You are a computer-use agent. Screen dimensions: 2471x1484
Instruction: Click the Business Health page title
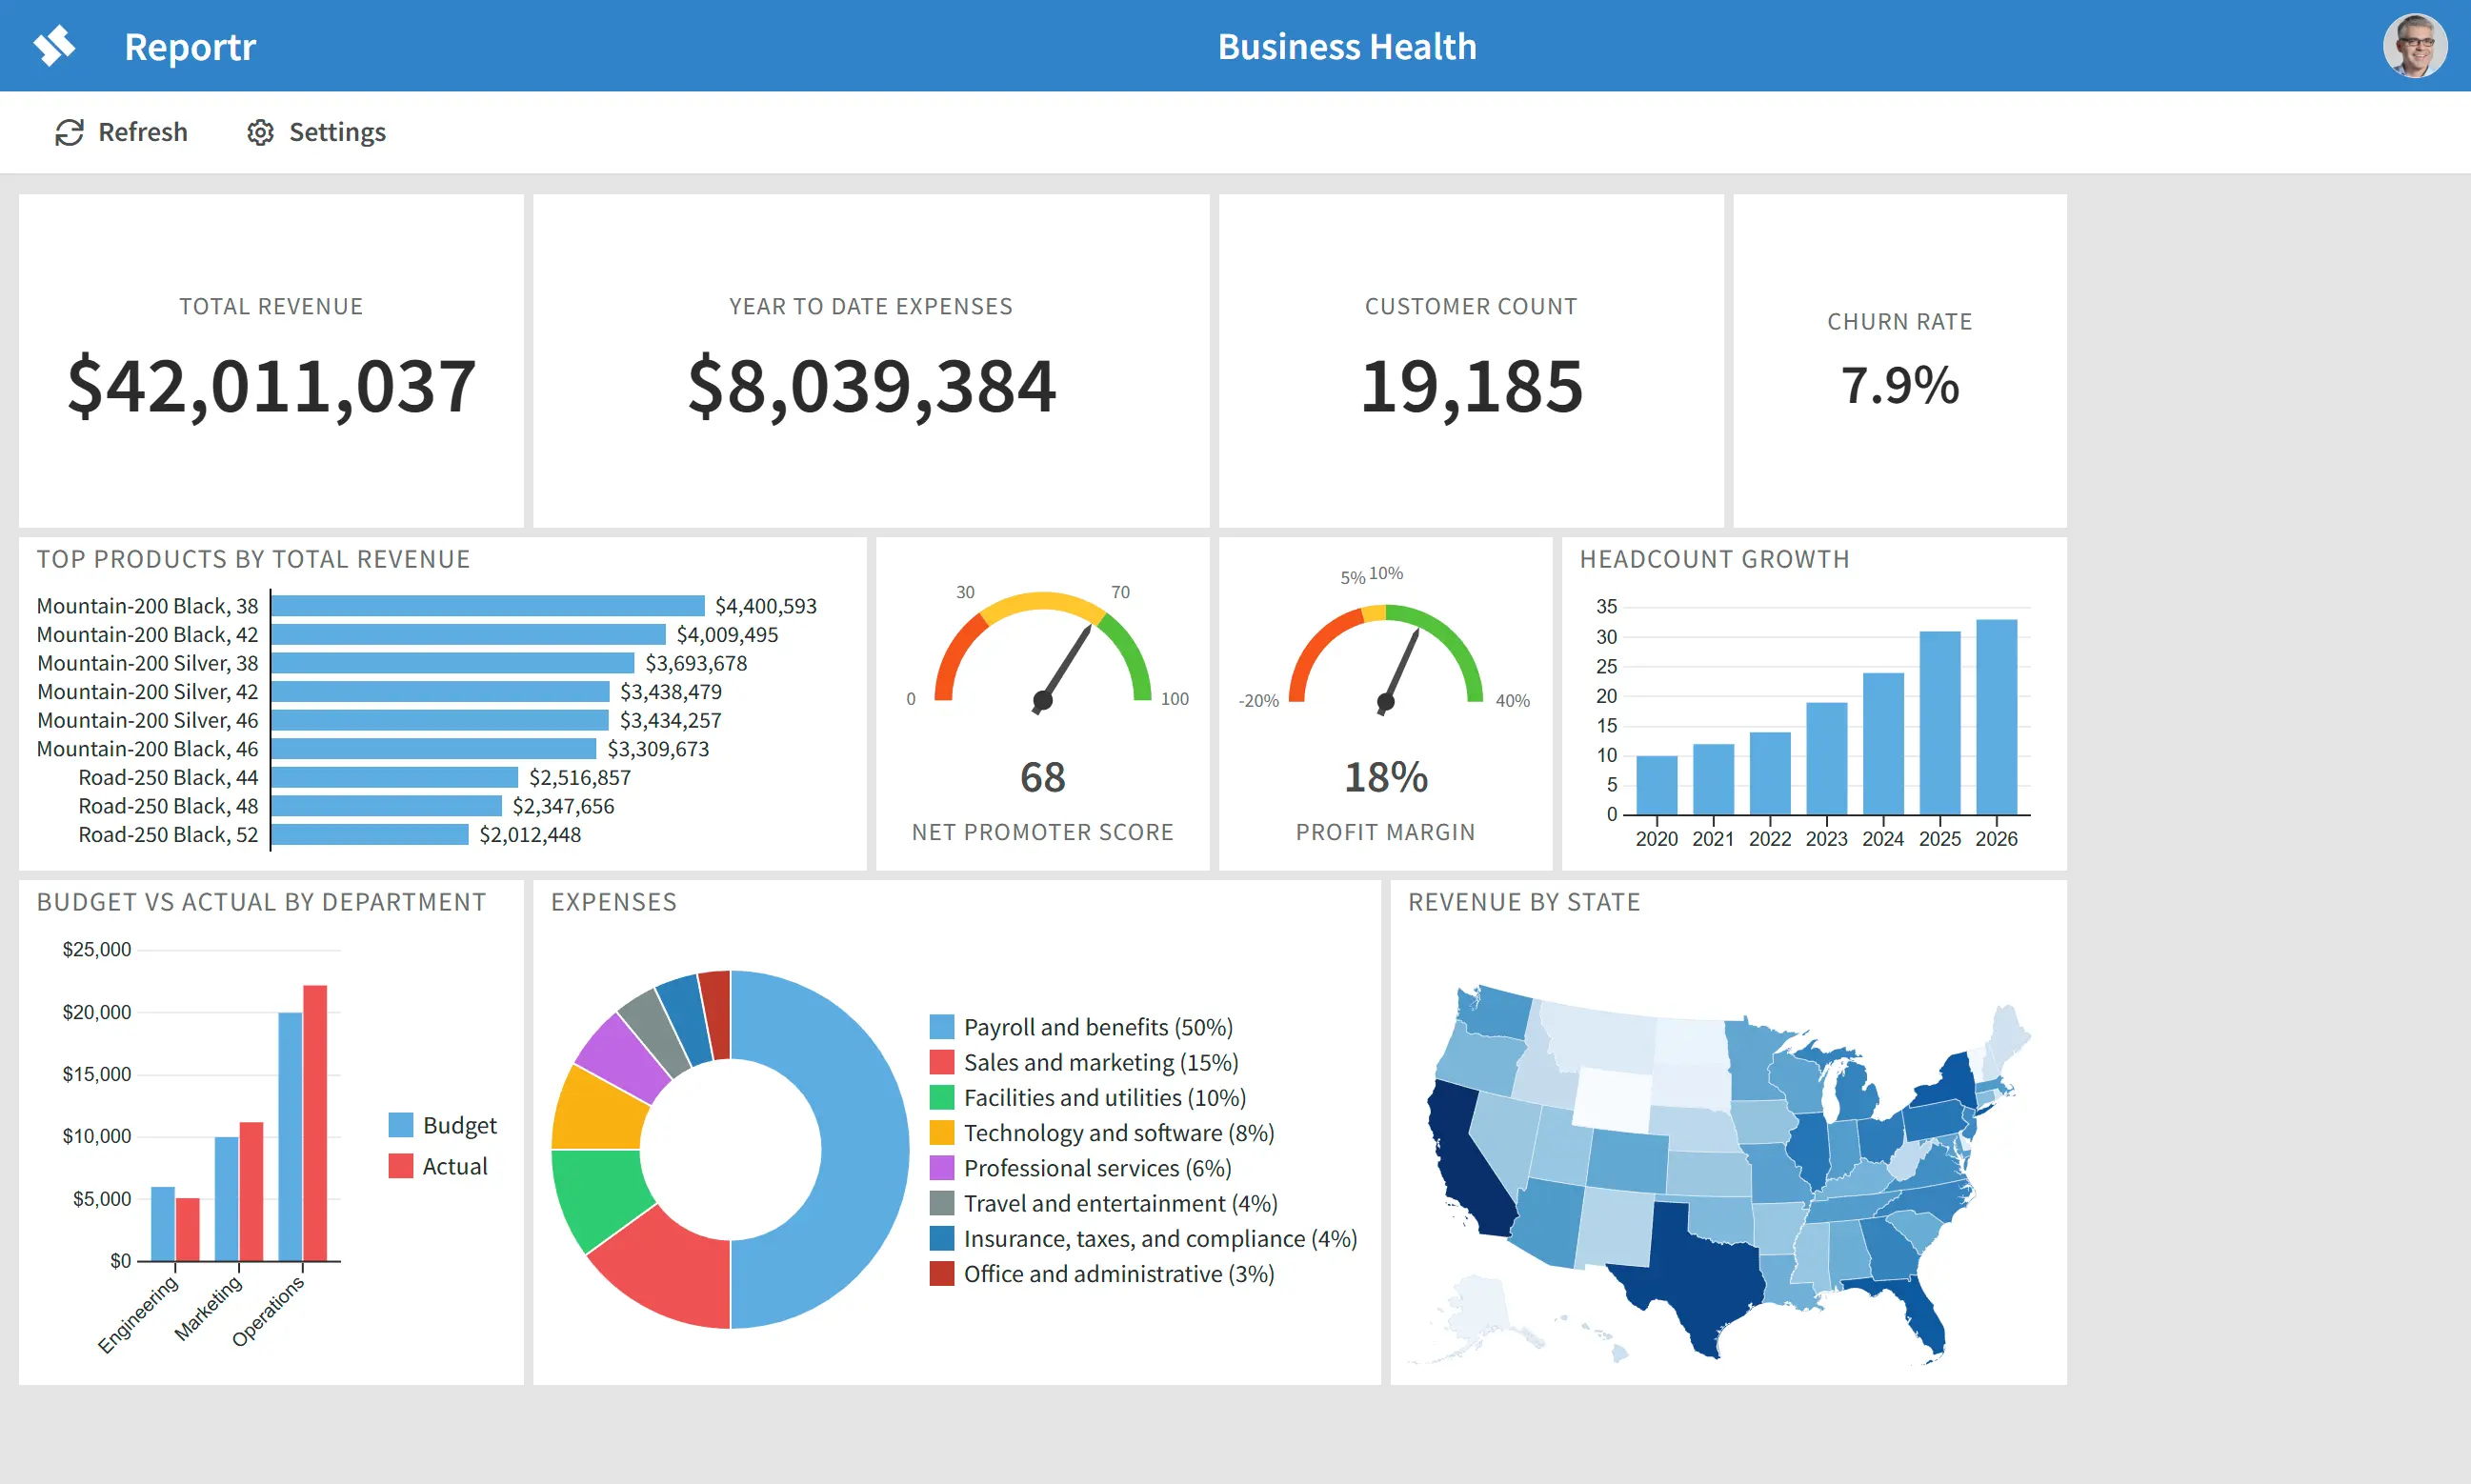(1347, 47)
